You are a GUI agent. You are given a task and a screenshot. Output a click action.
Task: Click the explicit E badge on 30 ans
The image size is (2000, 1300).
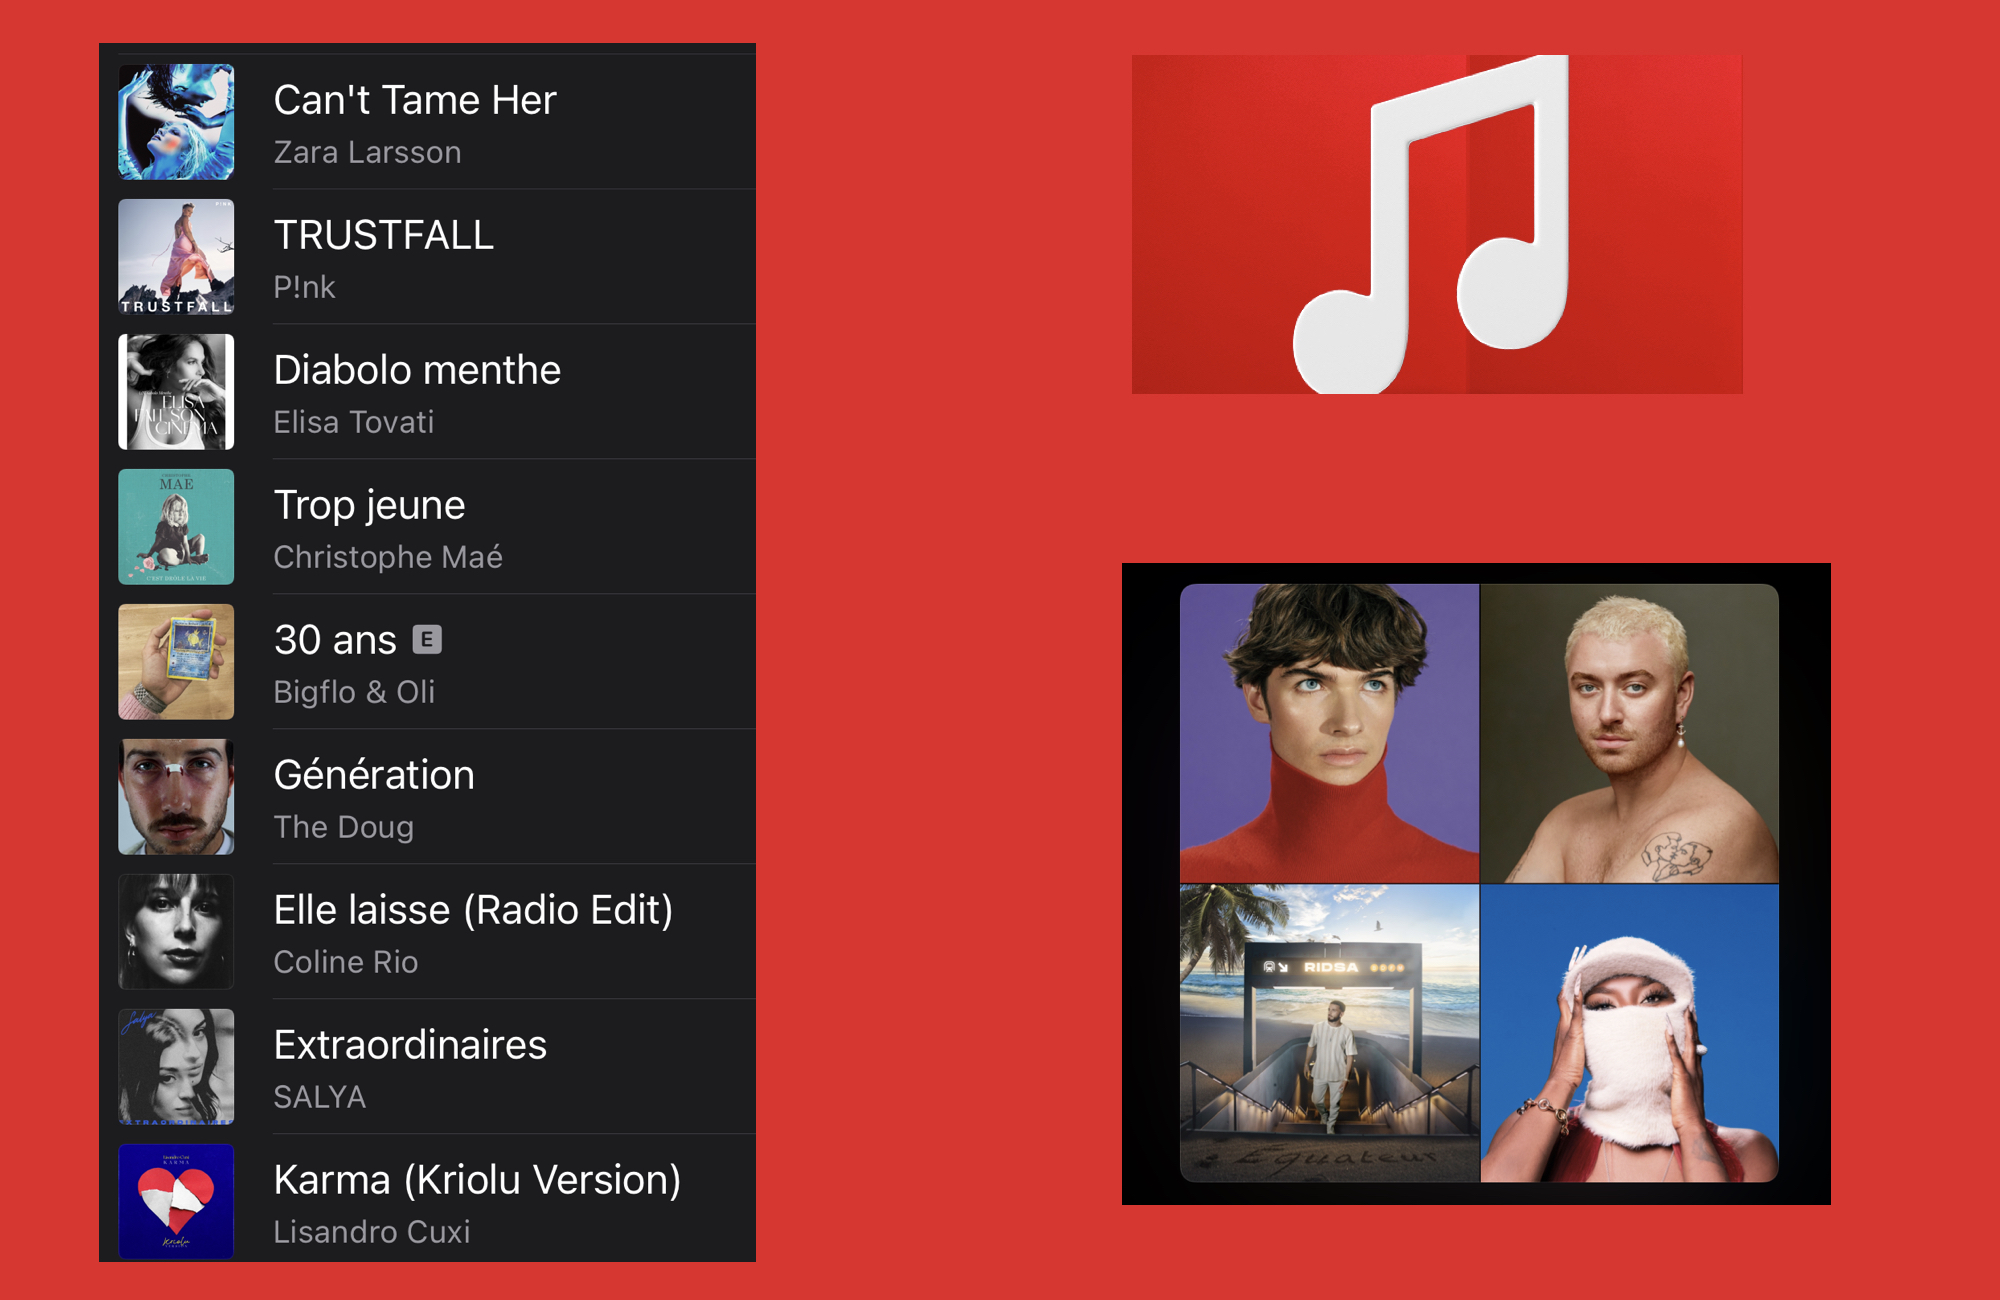click(x=427, y=639)
